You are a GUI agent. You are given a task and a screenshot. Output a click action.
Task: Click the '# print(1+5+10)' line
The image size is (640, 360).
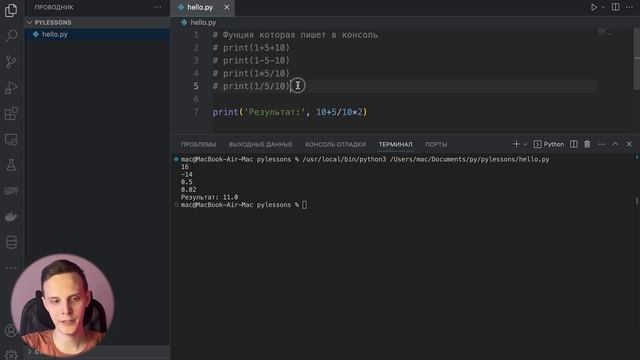[251, 48]
